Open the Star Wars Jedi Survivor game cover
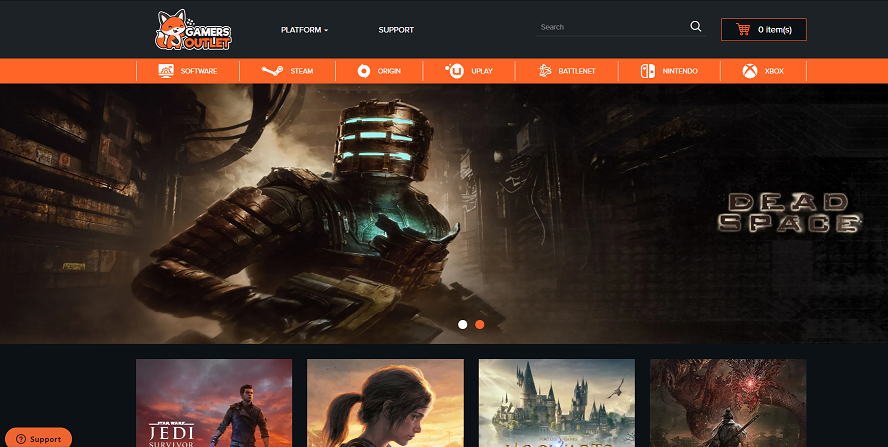The height and width of the screenshot is (447, 888). 214,403
